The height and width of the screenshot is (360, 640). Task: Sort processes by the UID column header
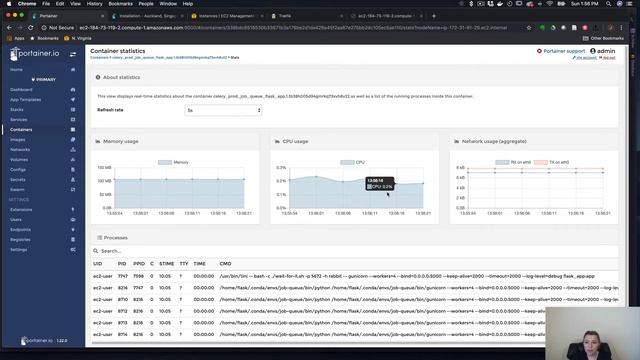(x=98, y=264)
